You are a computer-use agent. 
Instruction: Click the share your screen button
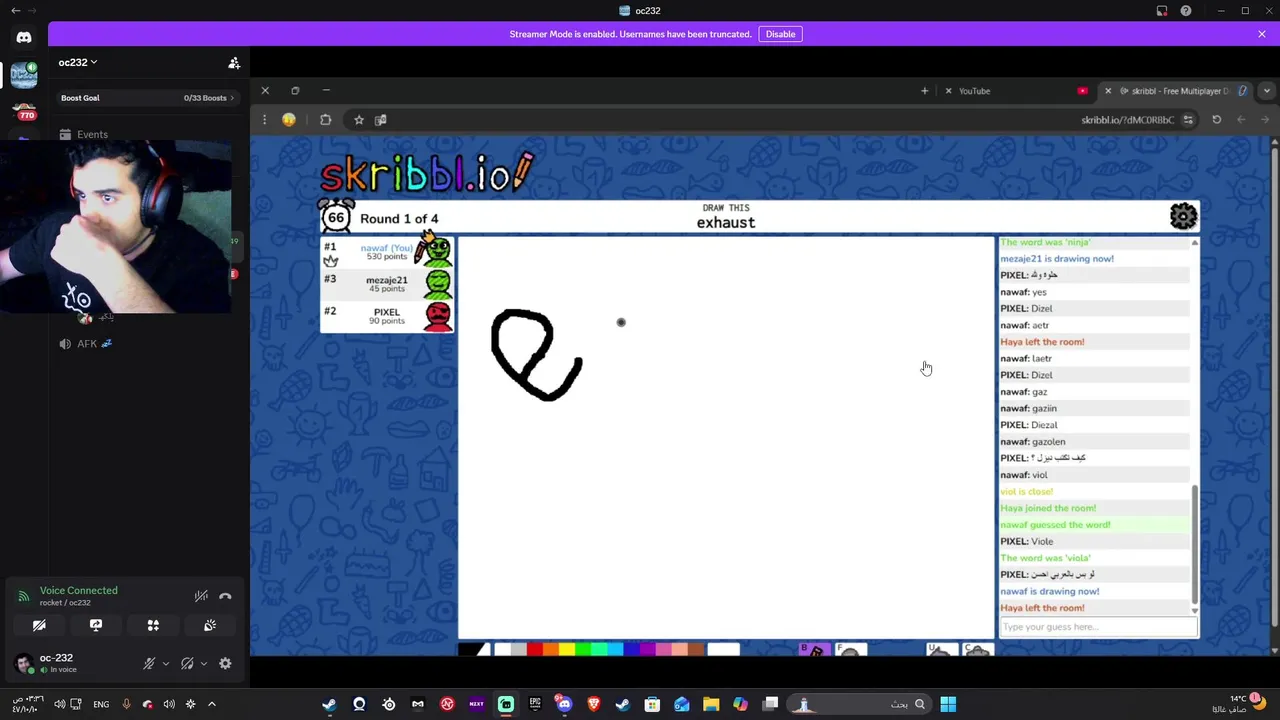click(96, 625)
